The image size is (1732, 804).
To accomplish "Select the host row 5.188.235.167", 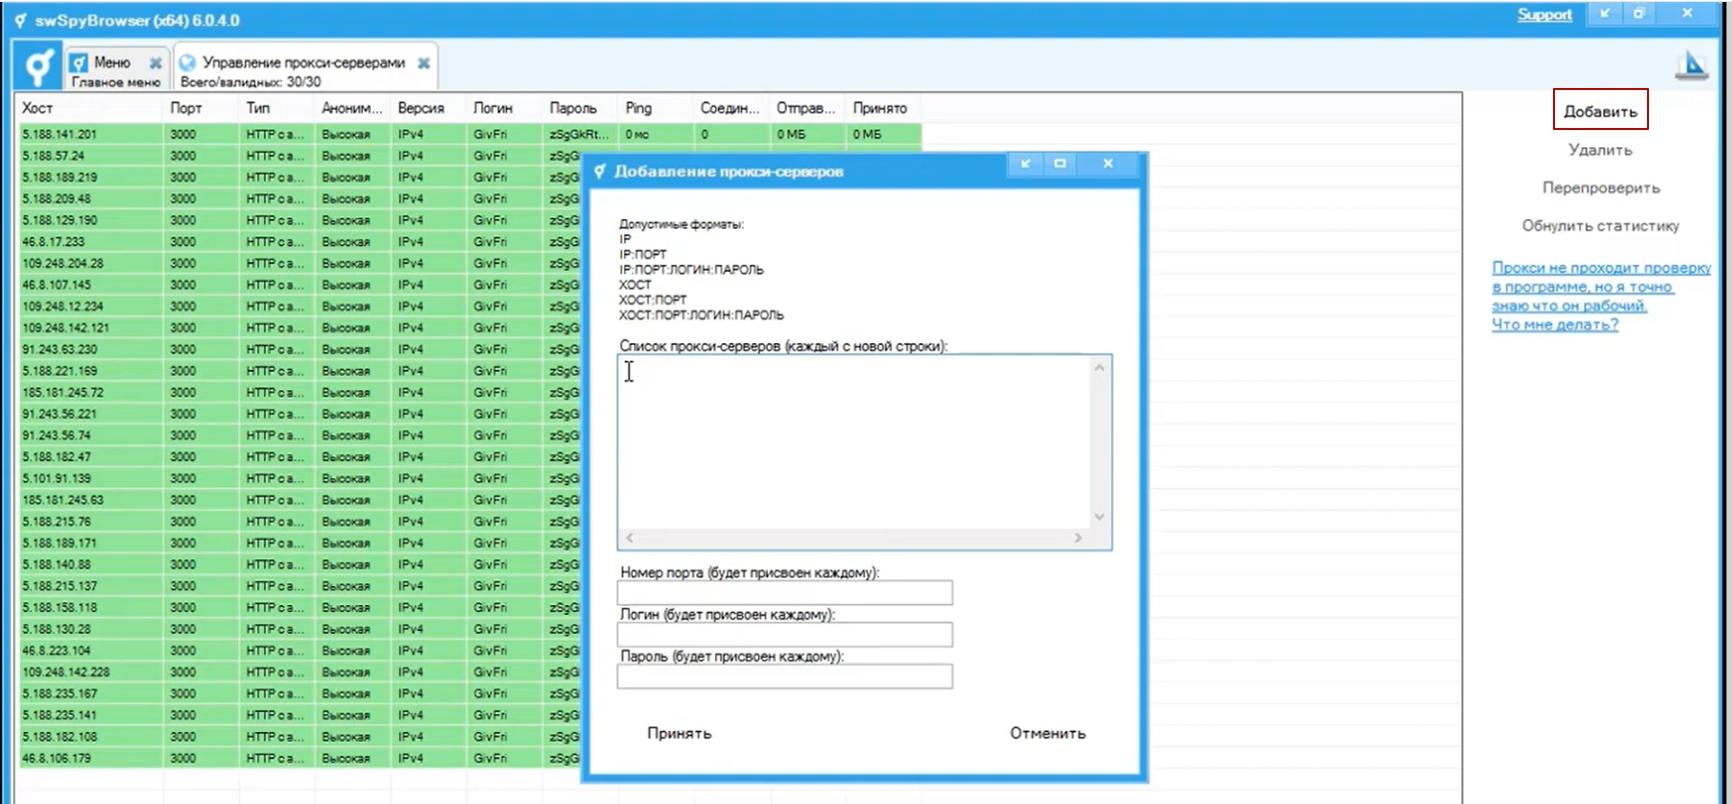I will coord(300,693).
